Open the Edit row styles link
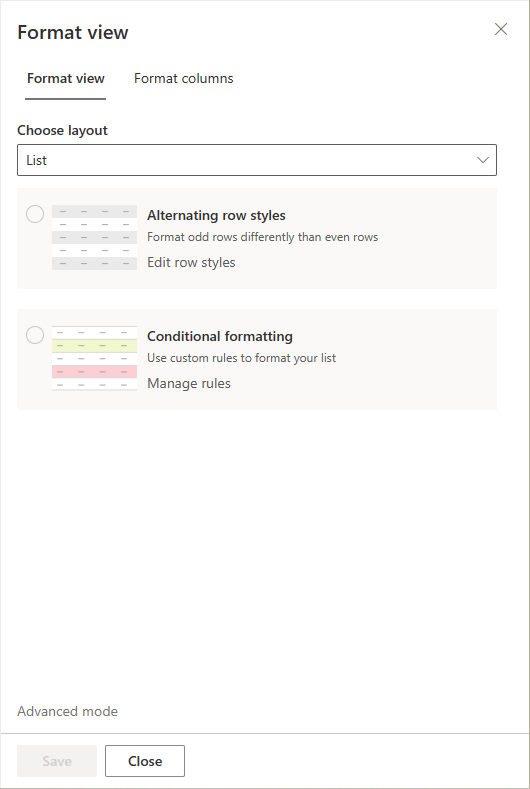 191,263
